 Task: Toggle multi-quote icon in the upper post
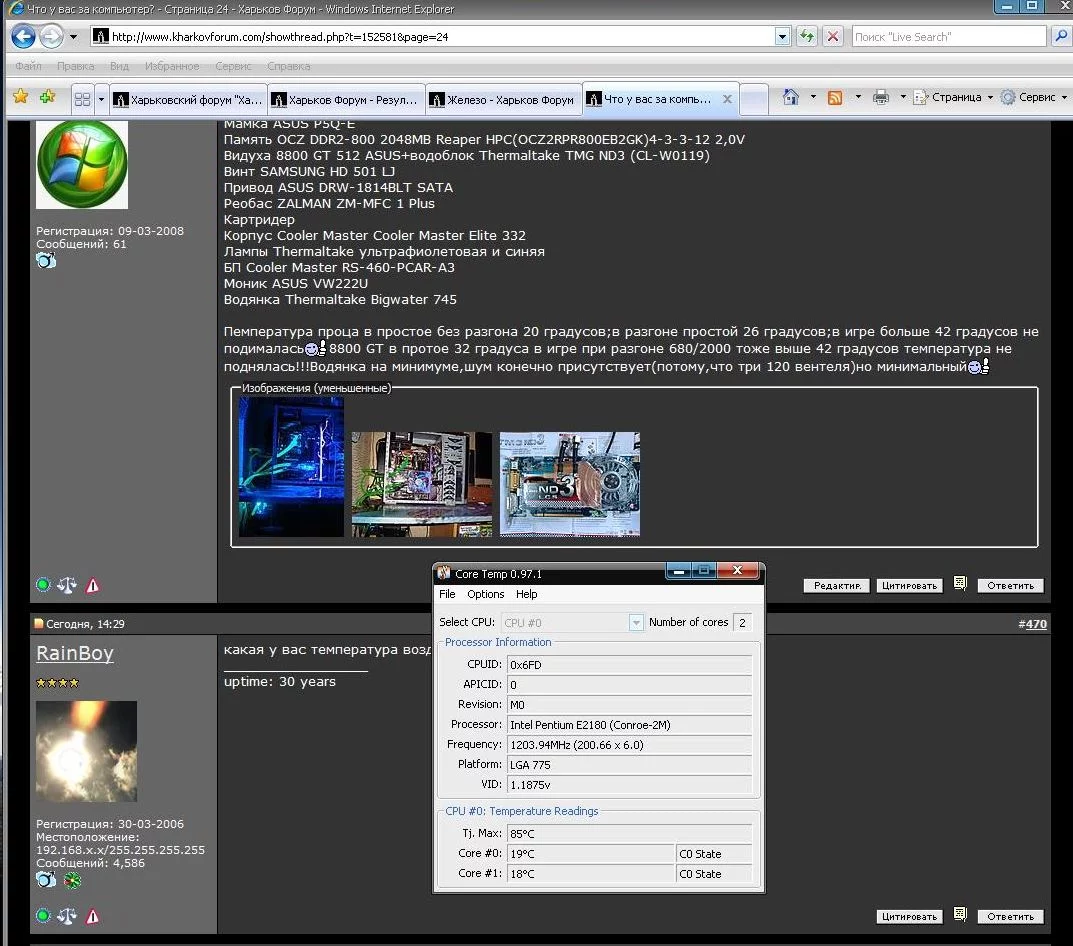[960, 583]
